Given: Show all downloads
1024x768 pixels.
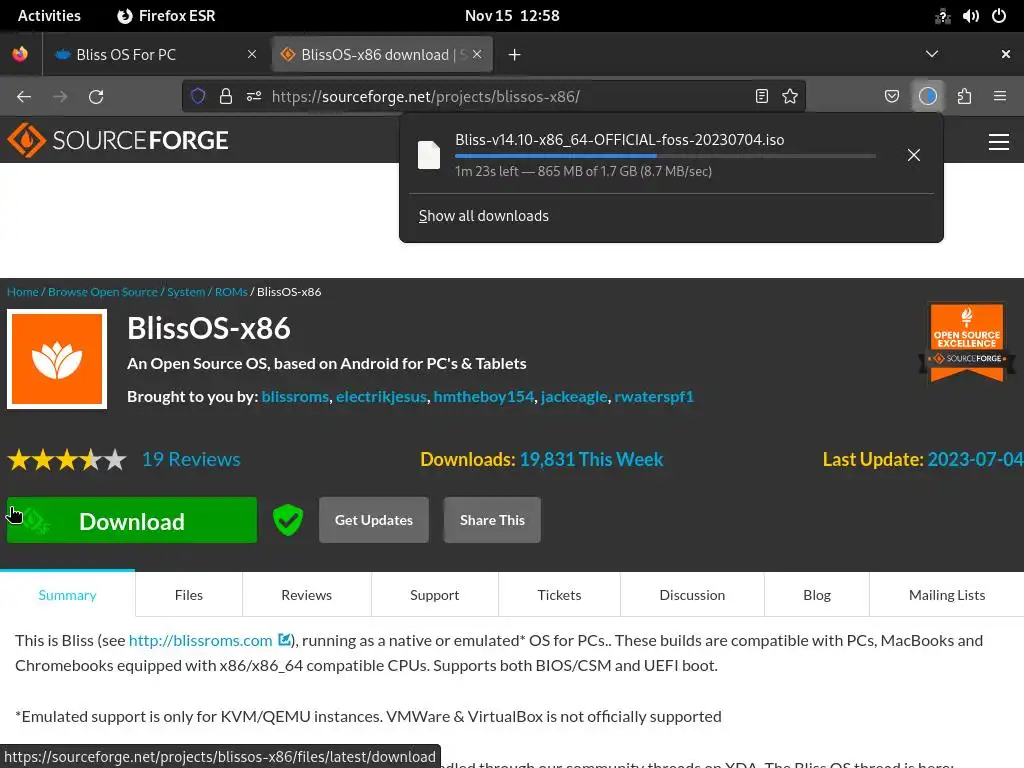Looking at the screenshot, I should (x=483, y=216).
